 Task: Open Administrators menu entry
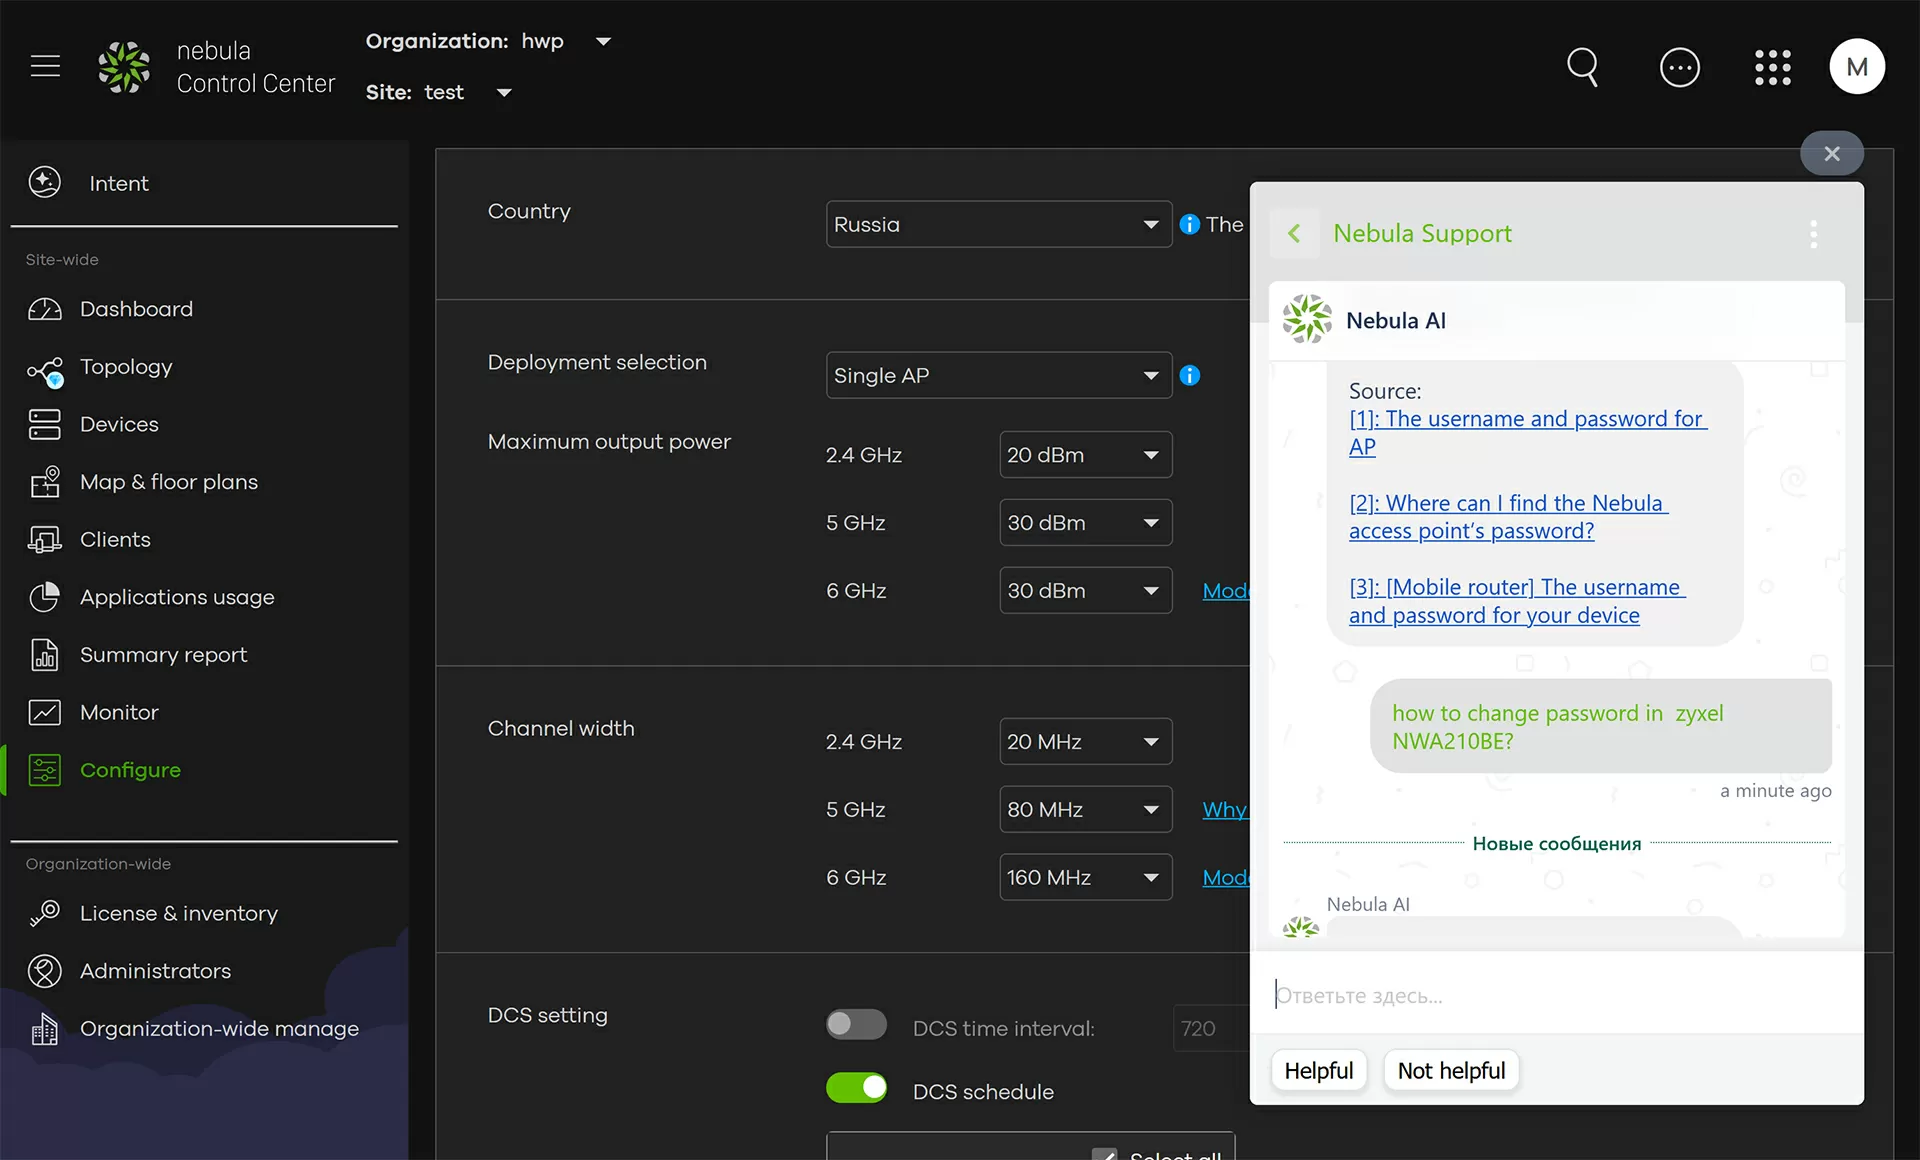pos(155,971)
